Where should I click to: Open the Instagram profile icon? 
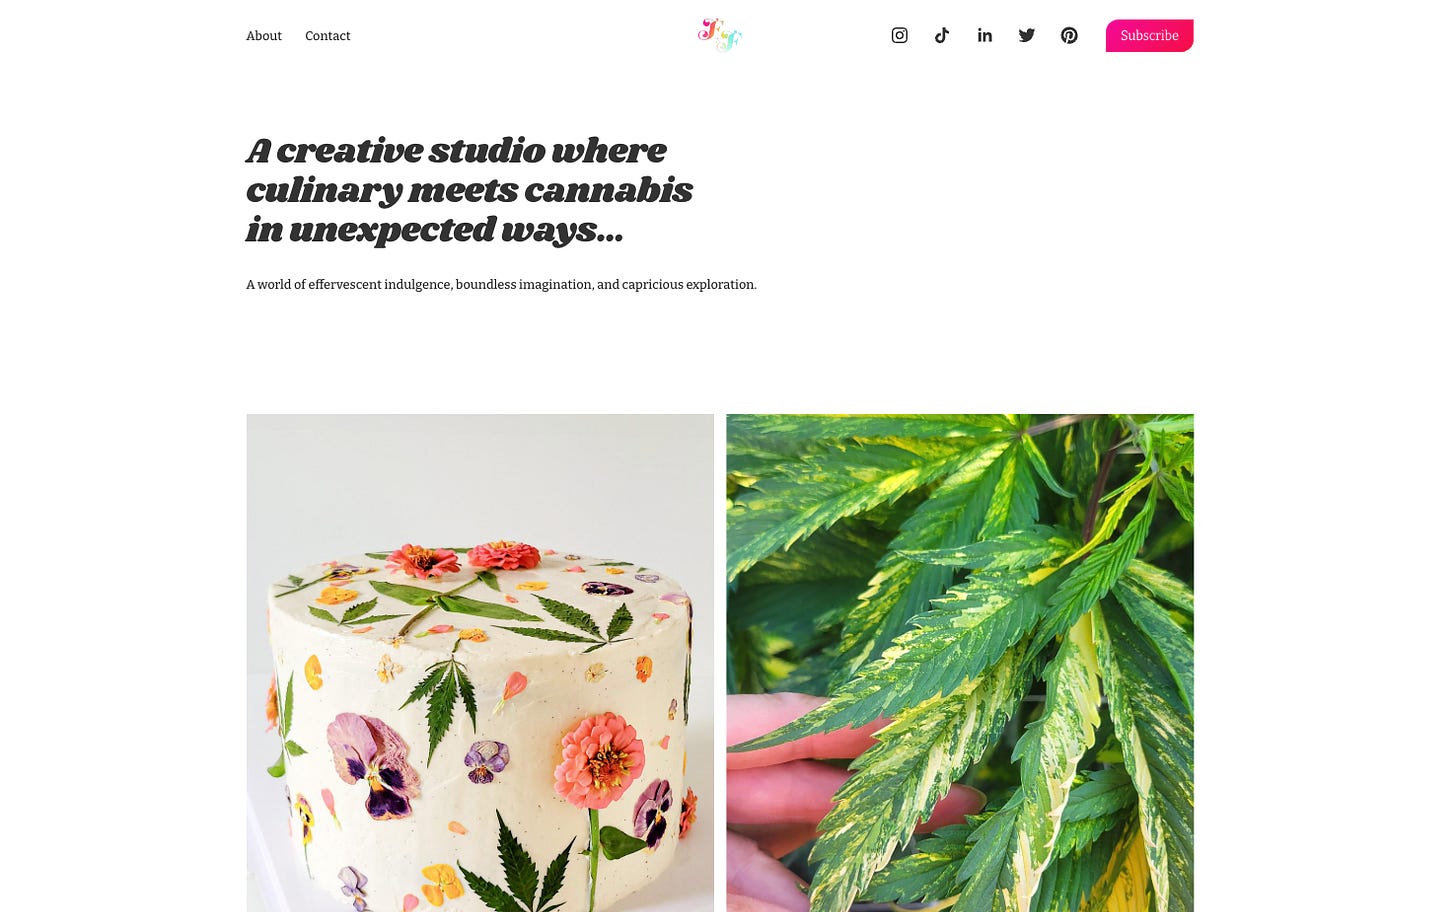tap(899, 35)
